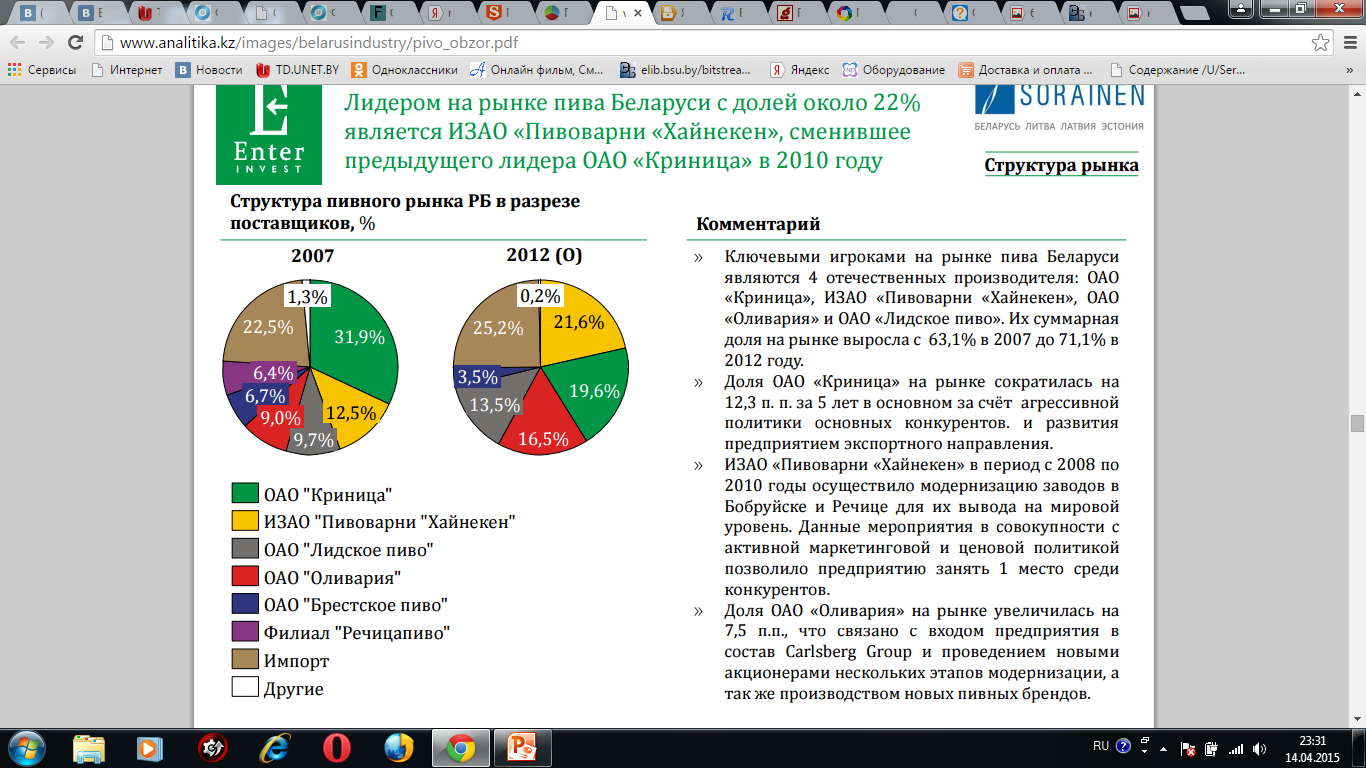The width and height of the screenshot is (1366, 768).
Task: Go back to the previous page
Action: coord(18,43)
